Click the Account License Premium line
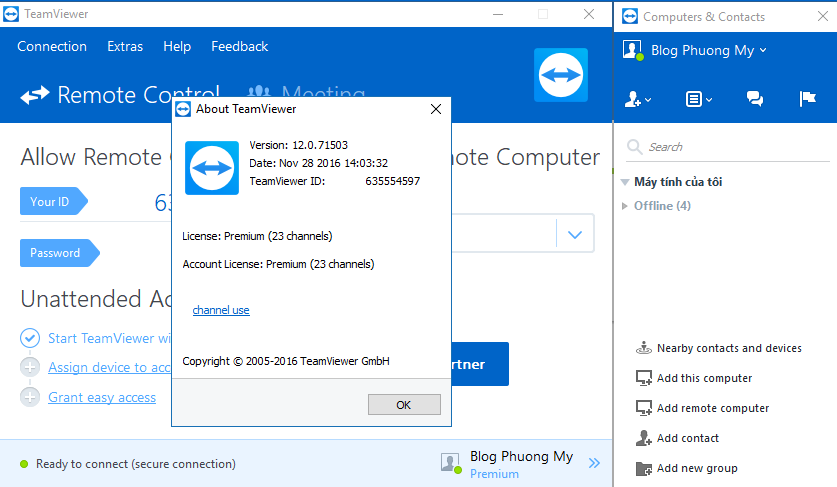837x487 pixels. coord(278,264)
